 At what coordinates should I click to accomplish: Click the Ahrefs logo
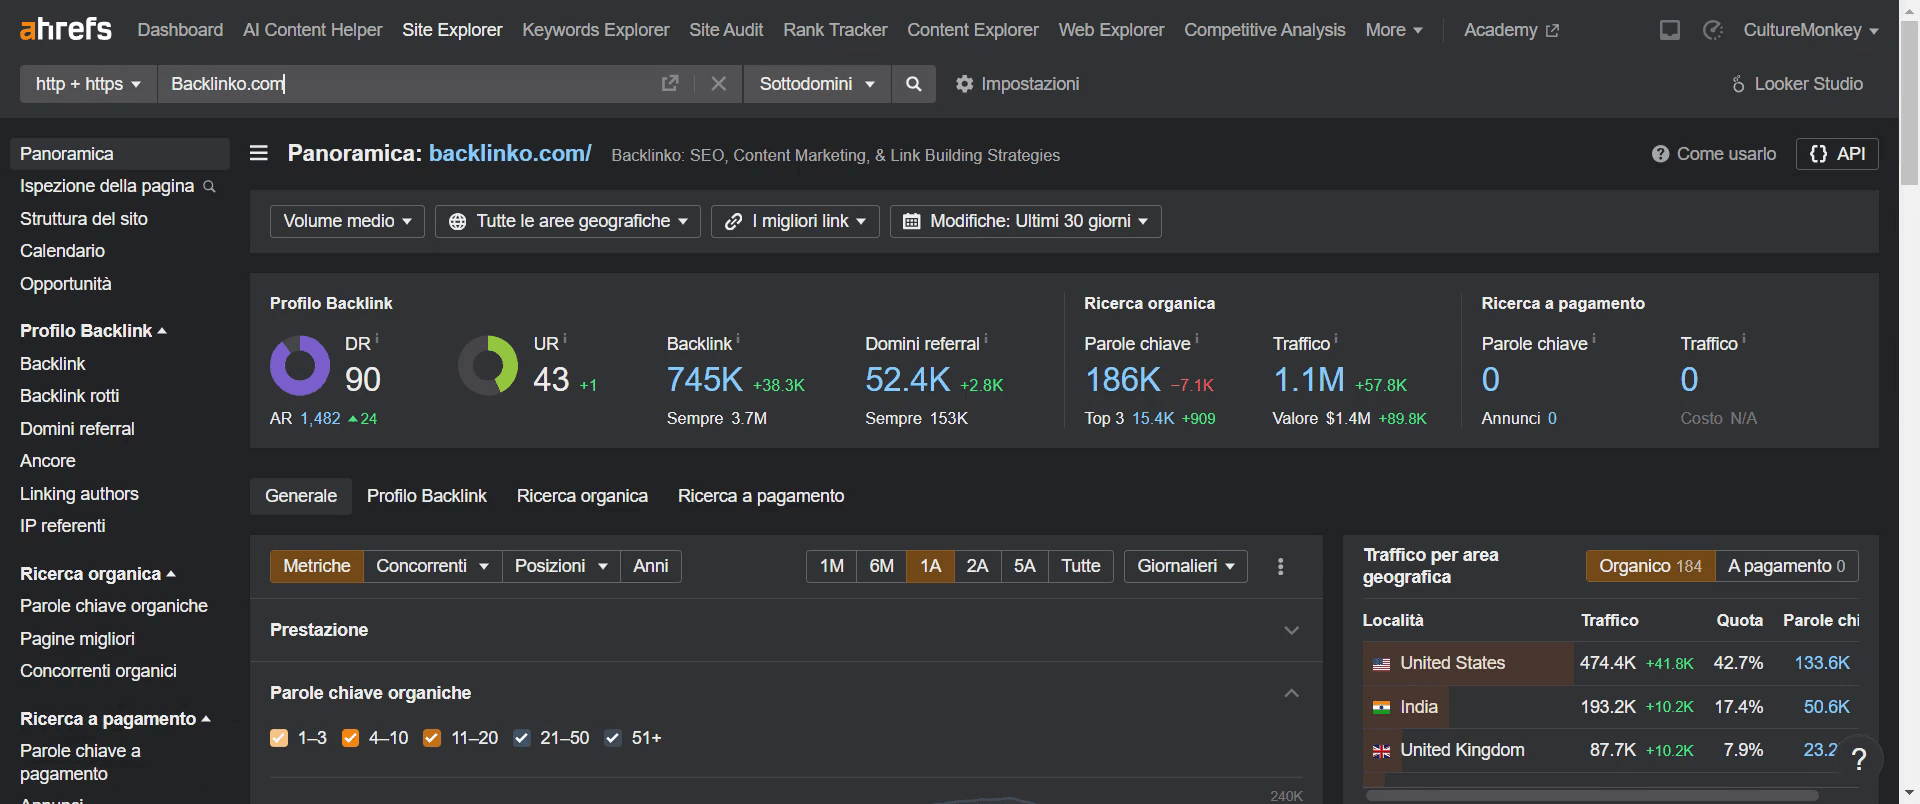coord(66,29)
